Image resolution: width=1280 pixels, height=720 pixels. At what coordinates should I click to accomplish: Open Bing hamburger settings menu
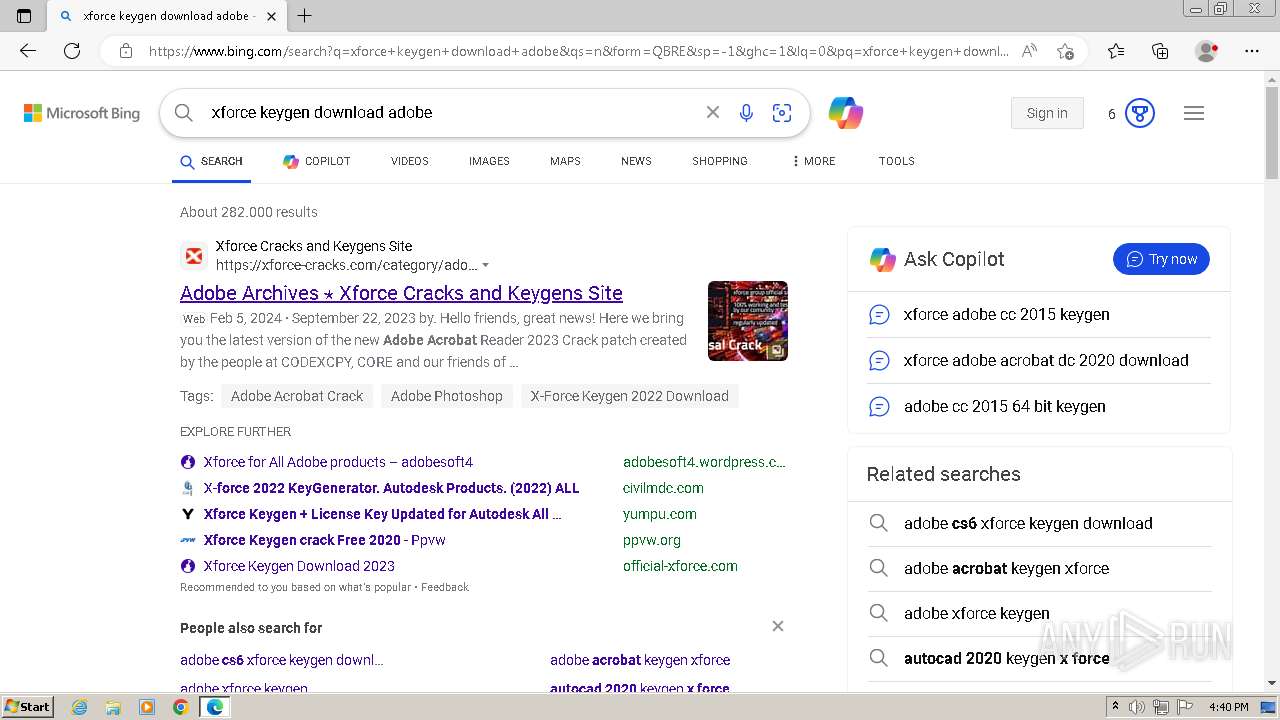(x=1194, y=113)
